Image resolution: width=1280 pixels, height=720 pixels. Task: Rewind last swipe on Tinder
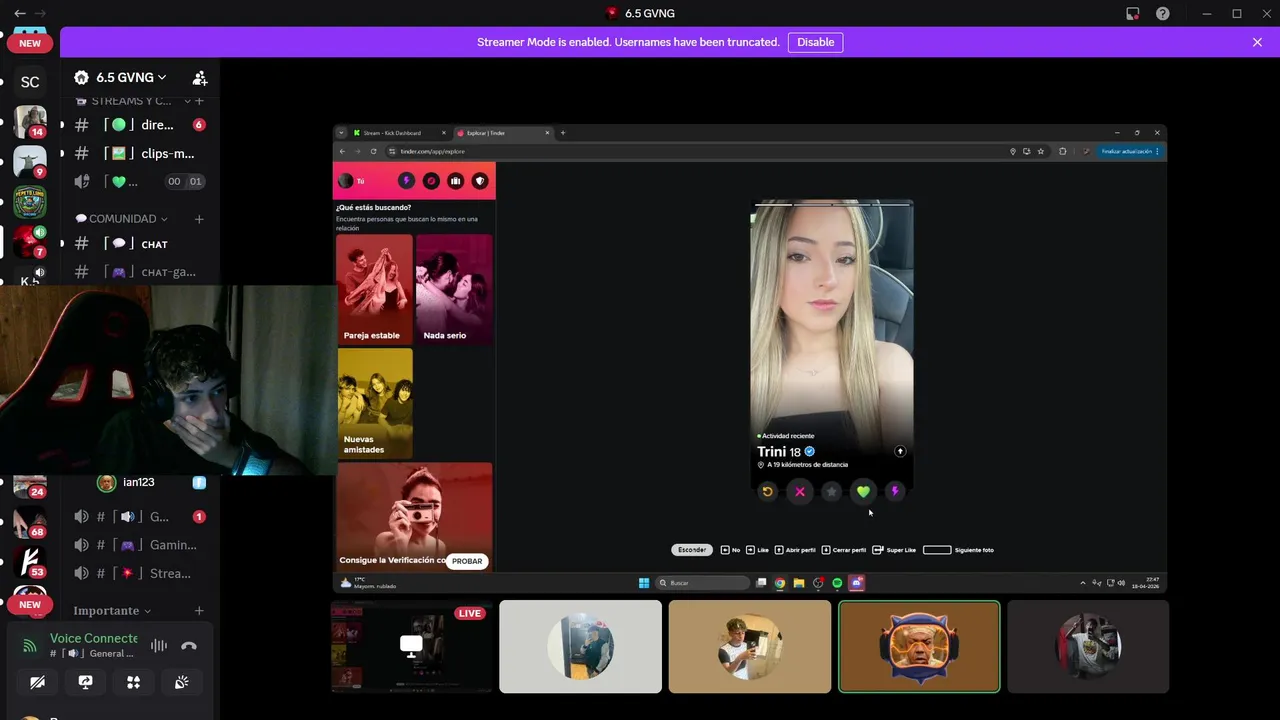coord(767,491)
